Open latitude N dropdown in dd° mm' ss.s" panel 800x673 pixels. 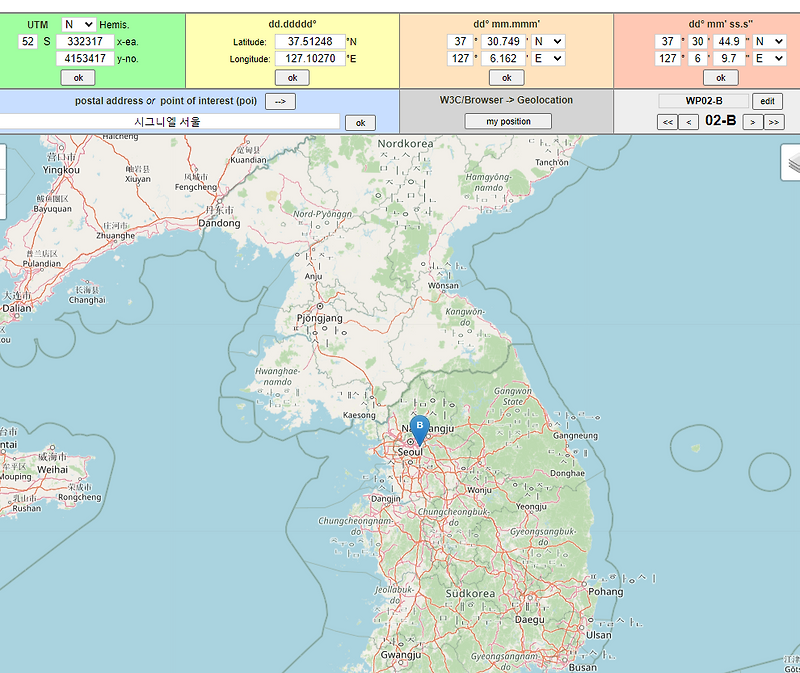769,41
